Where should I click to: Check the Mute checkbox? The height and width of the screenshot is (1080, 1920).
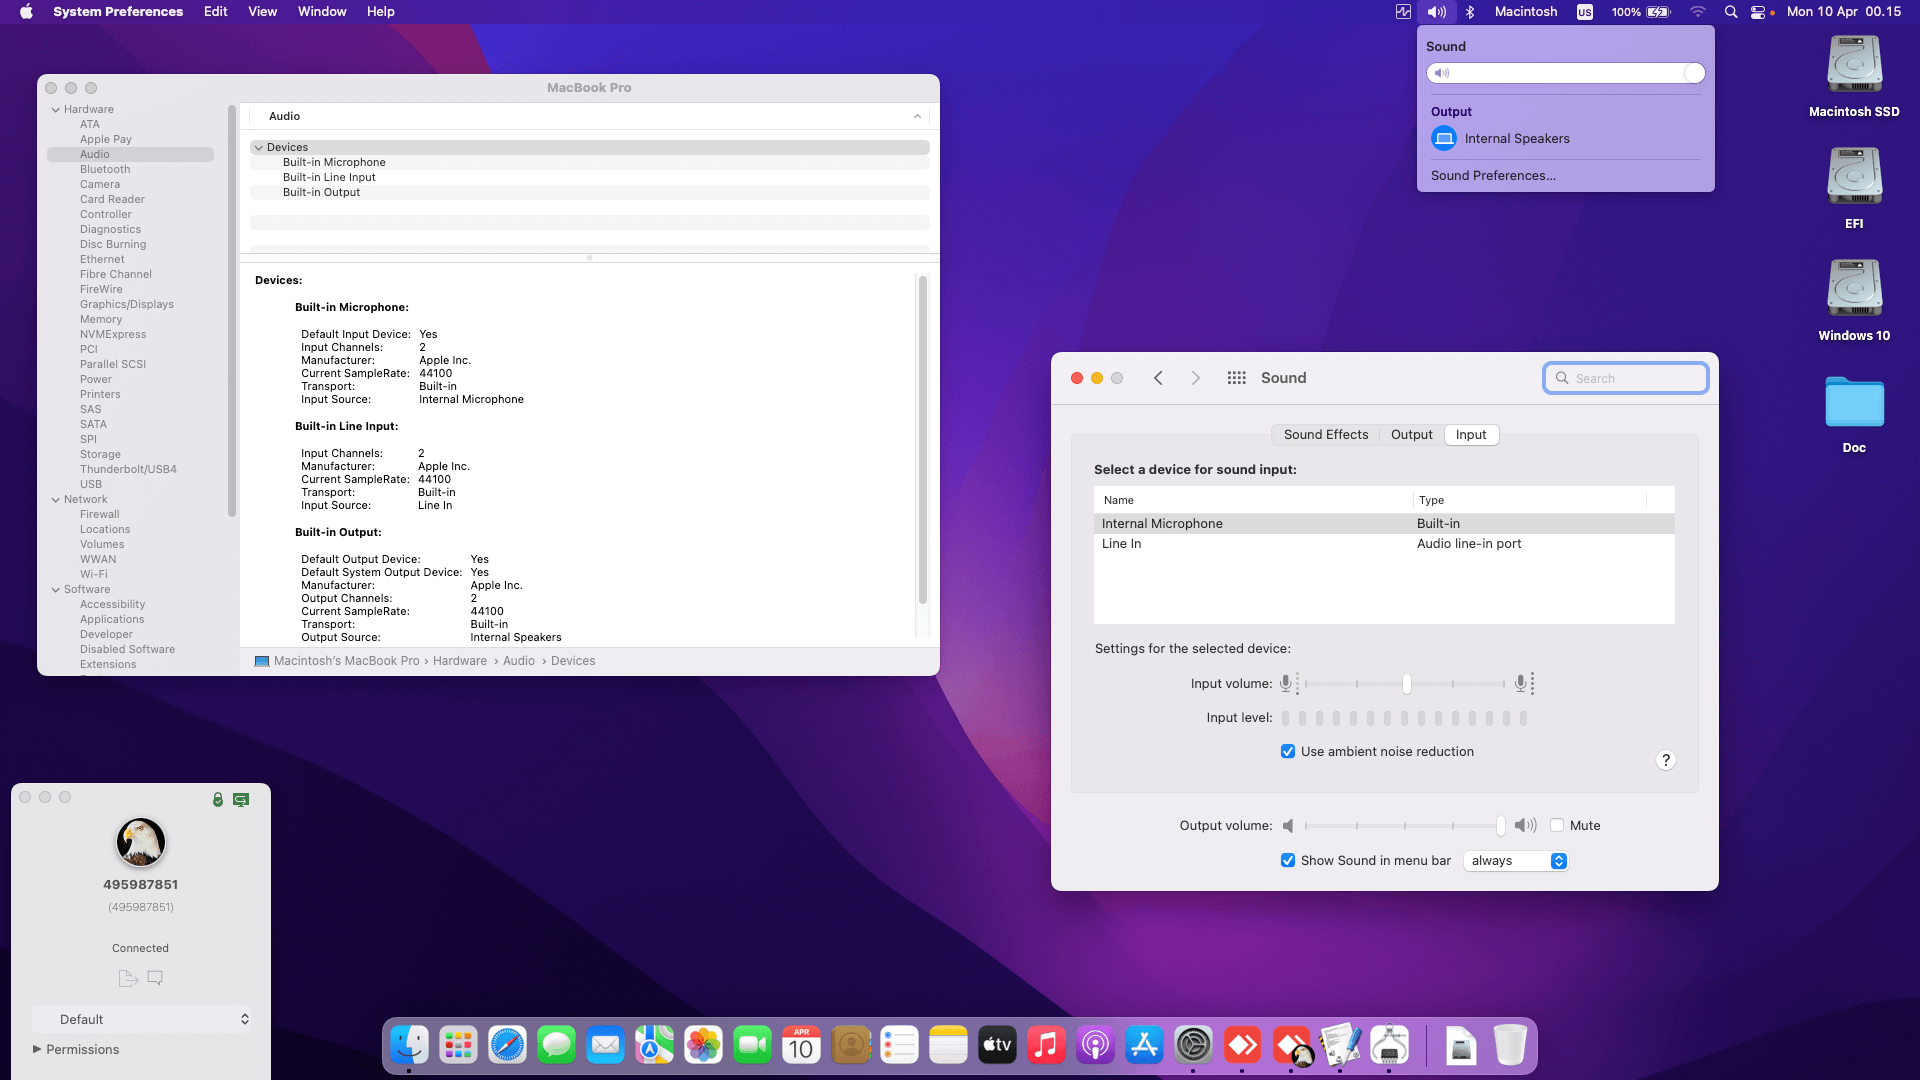coord(1557,826)
